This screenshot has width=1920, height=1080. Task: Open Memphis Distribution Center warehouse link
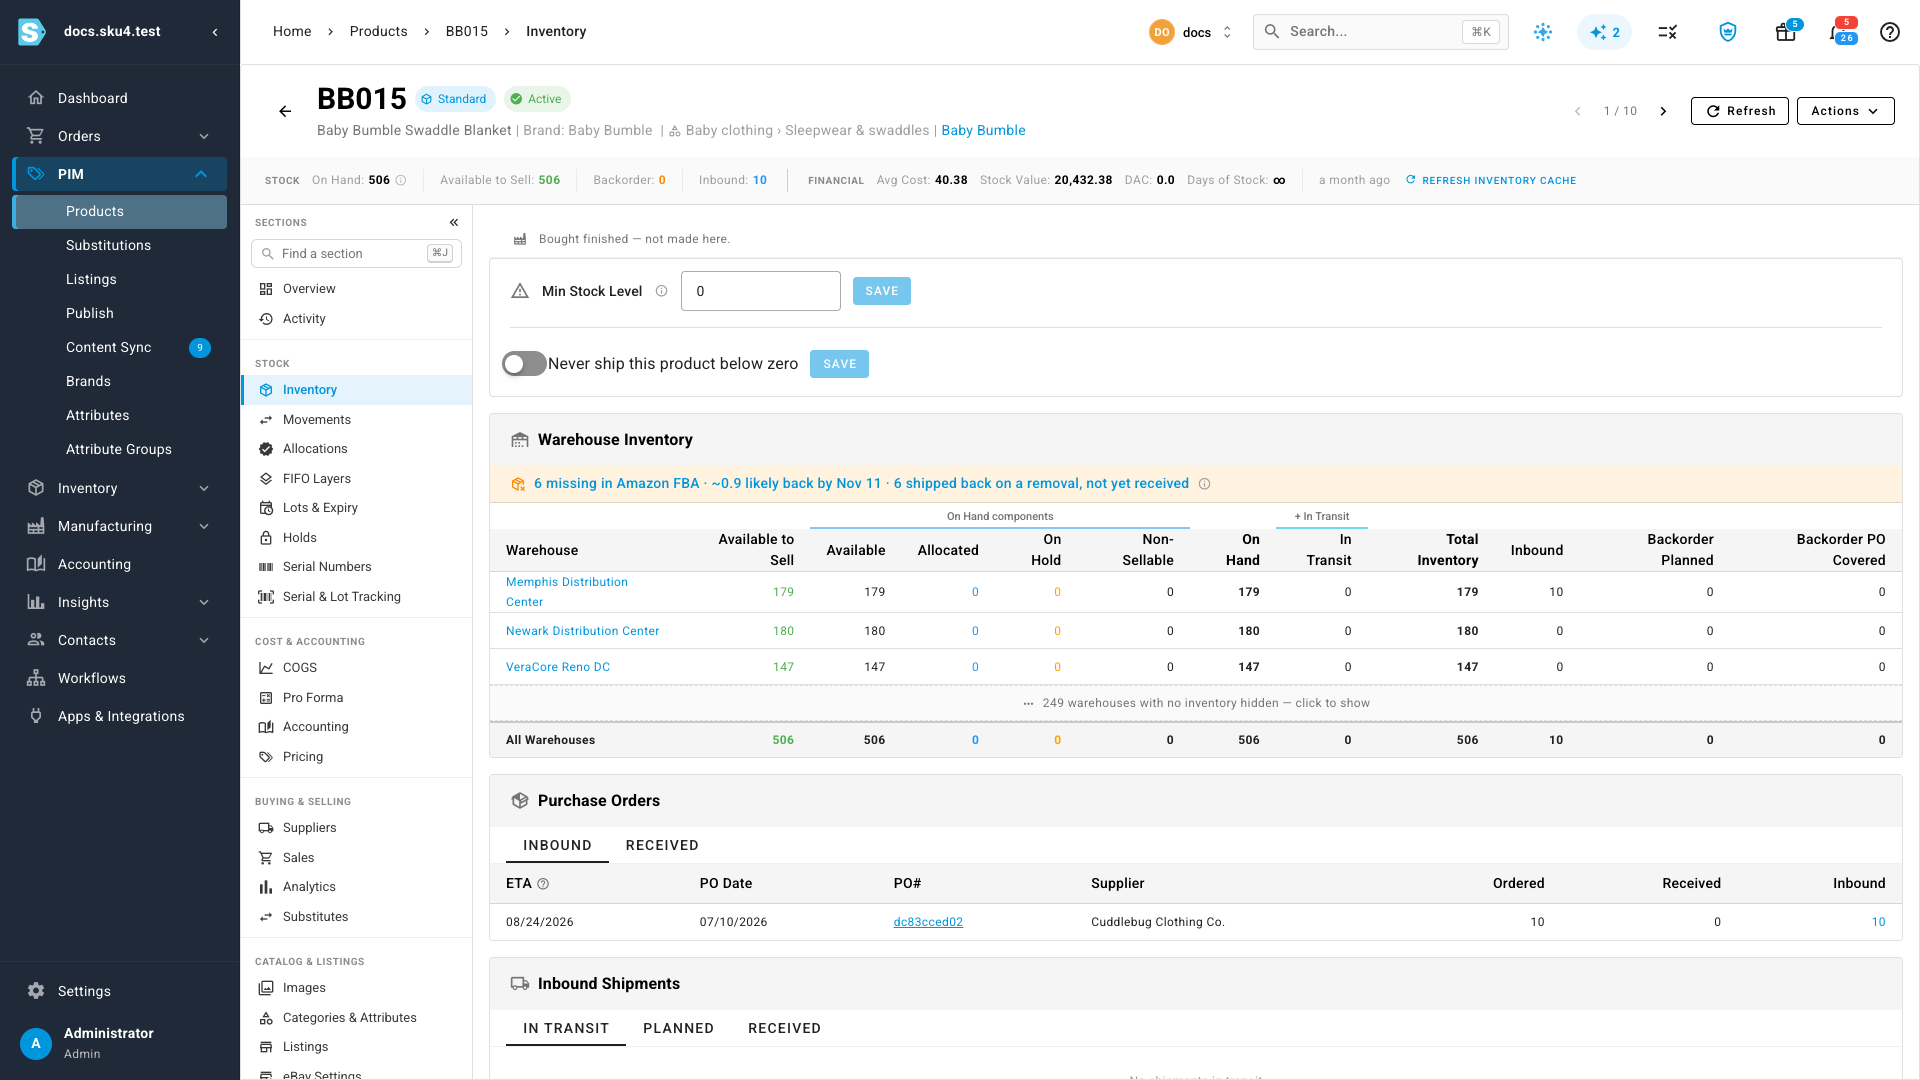(x=567, y=592)
